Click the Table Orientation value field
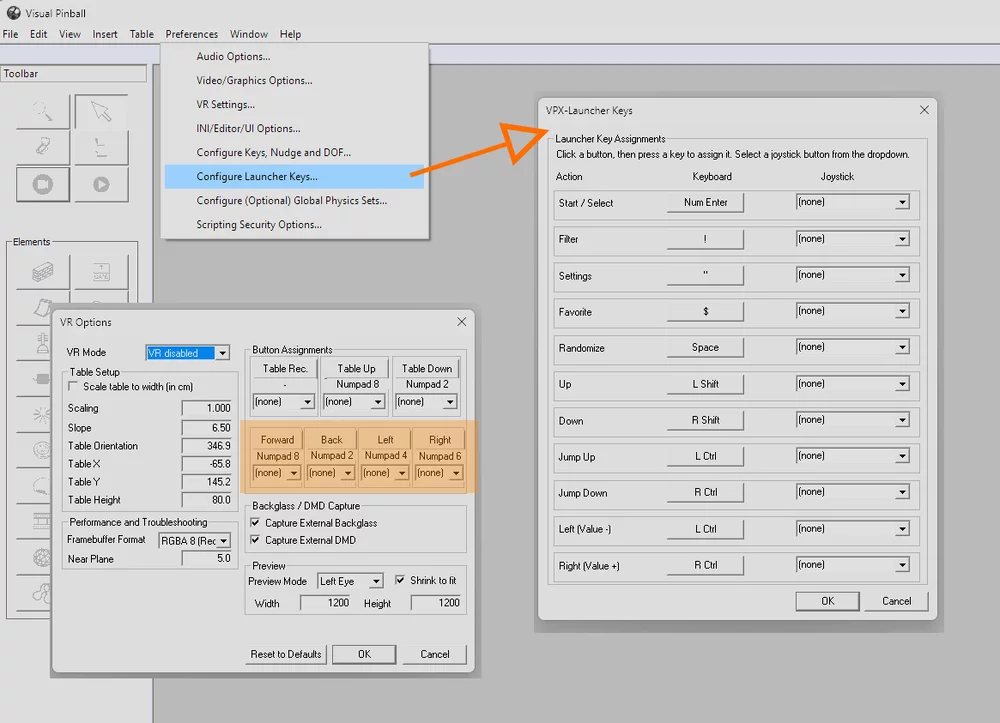1000x723 pixels. pyautogui.click(x=207, y=446)
